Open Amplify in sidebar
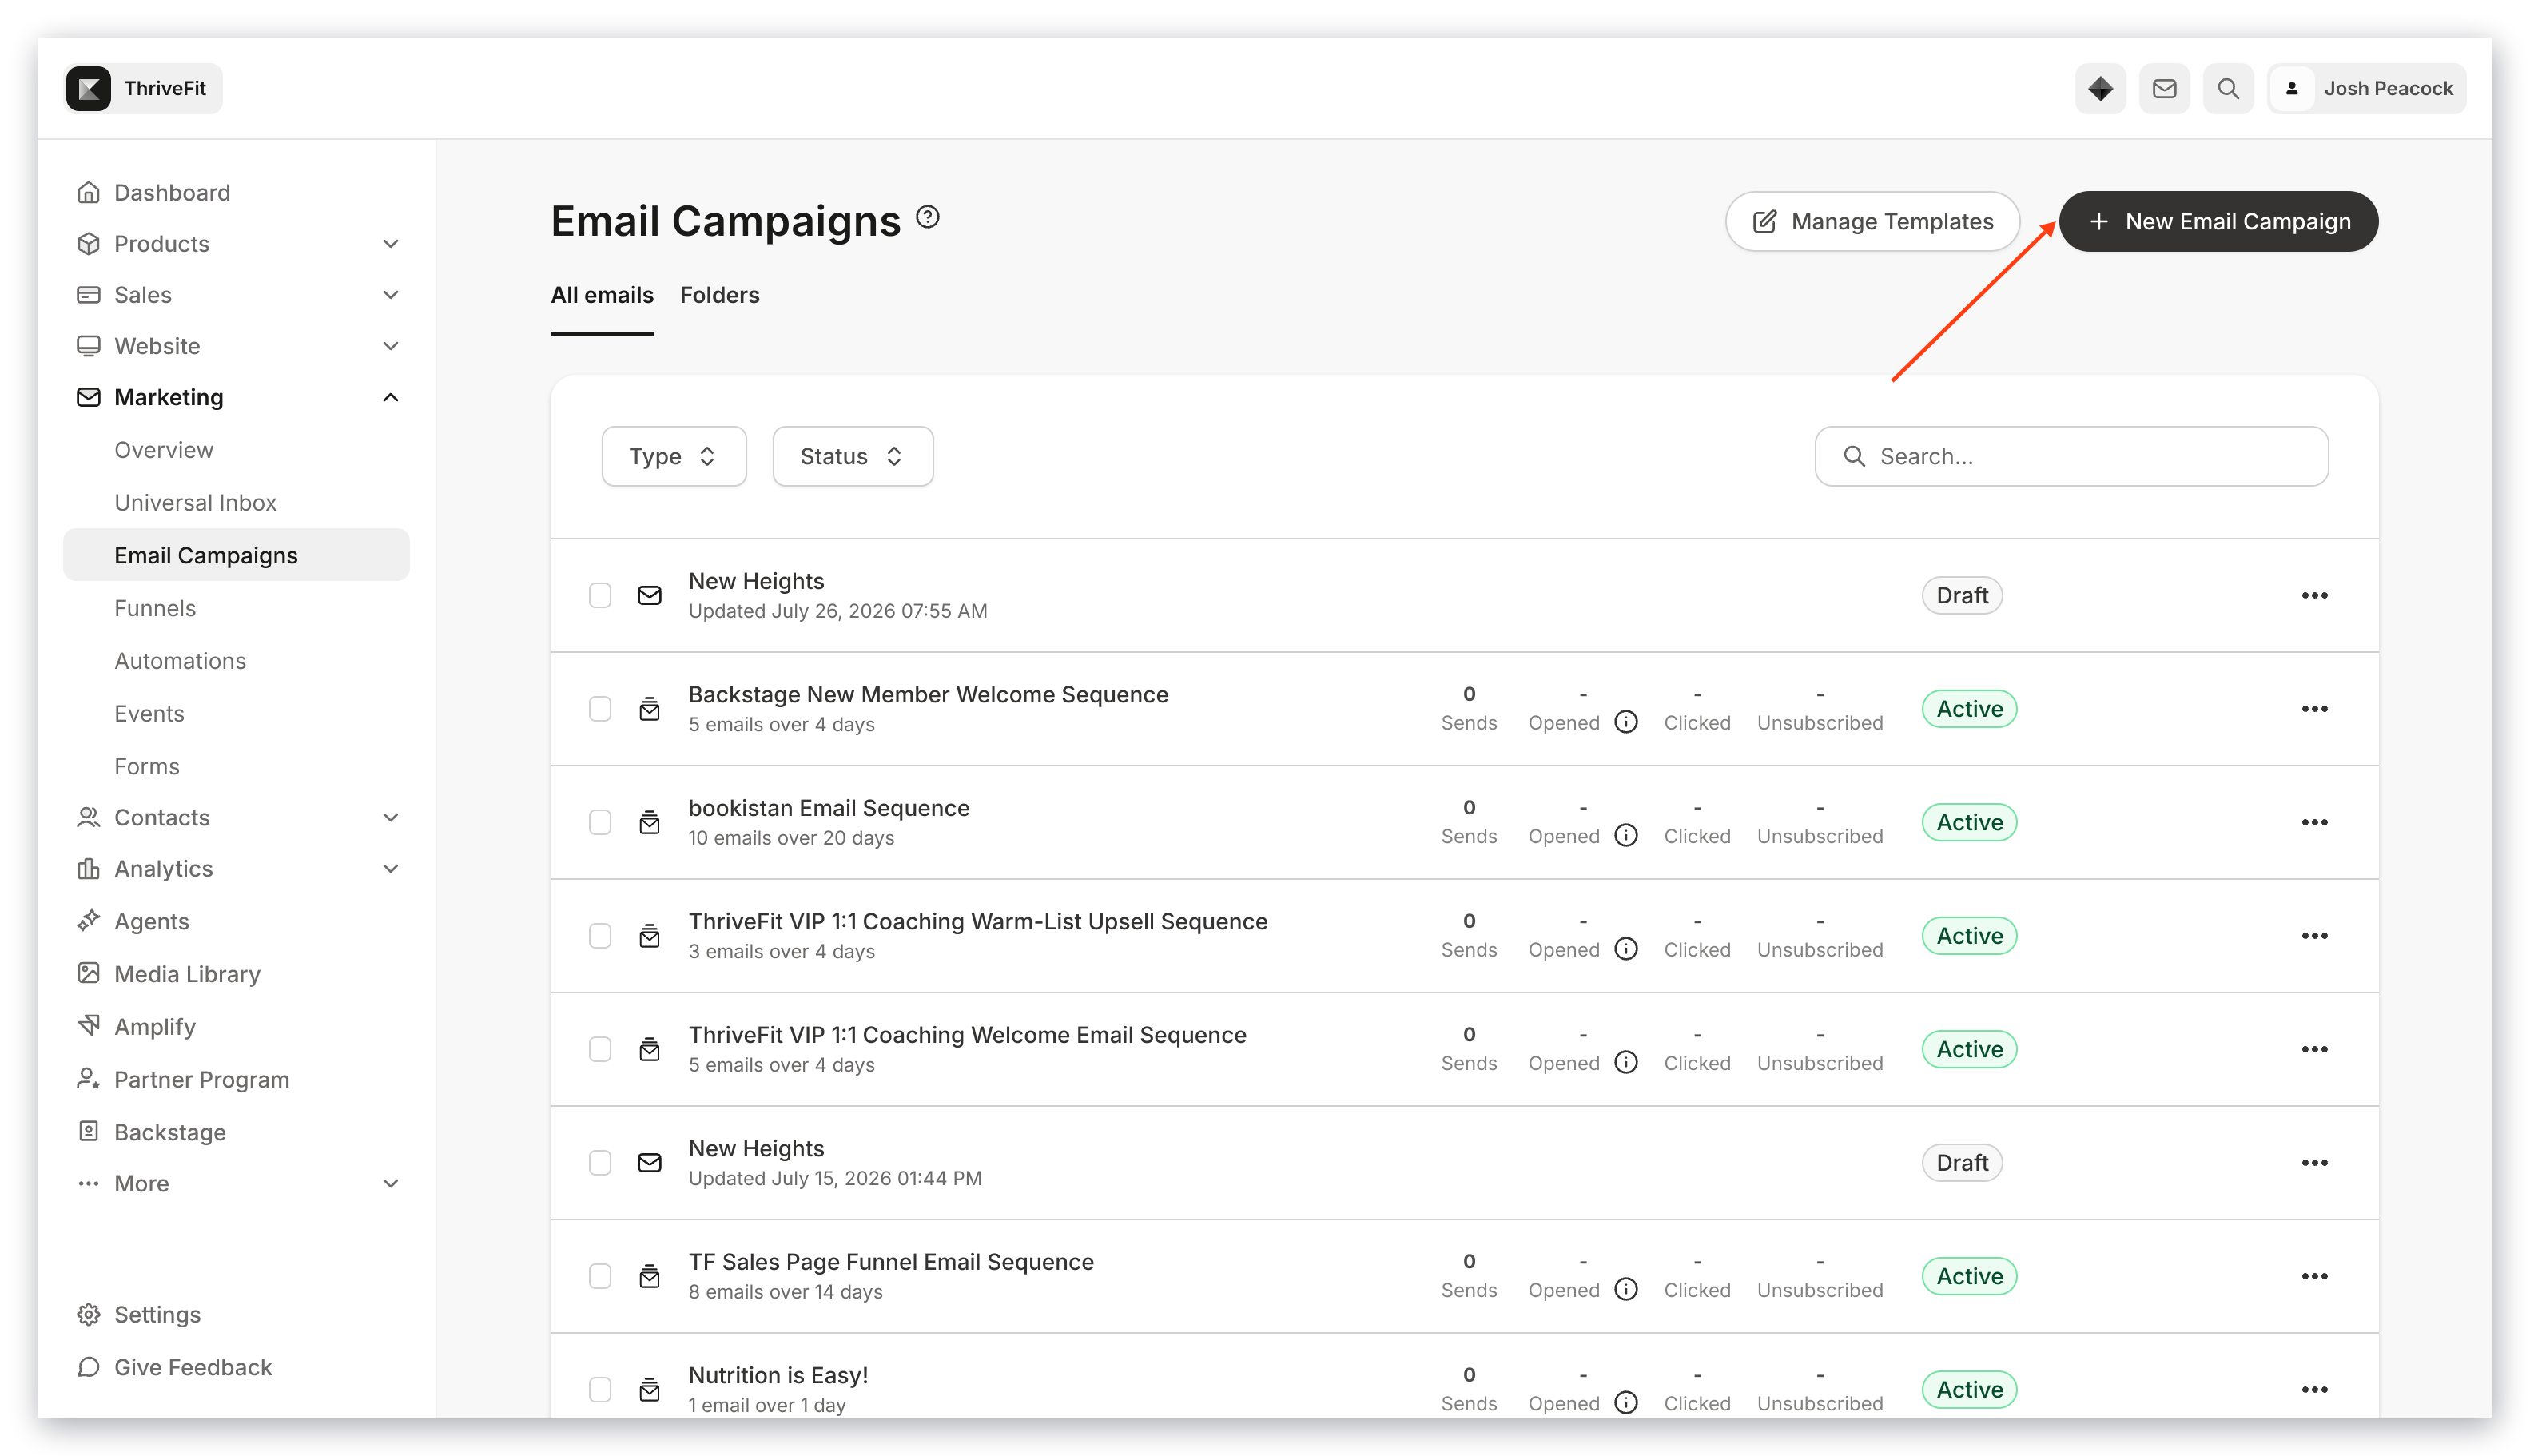 click(154, 1027)
